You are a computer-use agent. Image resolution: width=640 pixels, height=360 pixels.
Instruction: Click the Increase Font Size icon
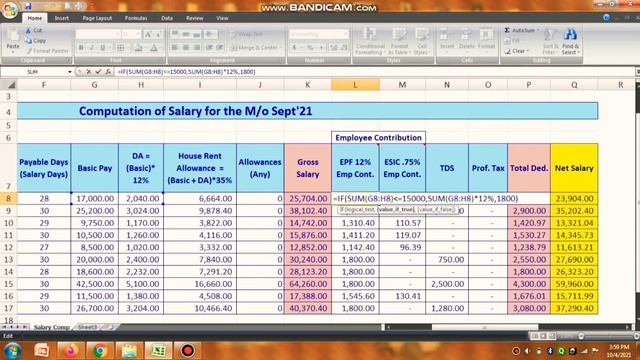[148, 34]
